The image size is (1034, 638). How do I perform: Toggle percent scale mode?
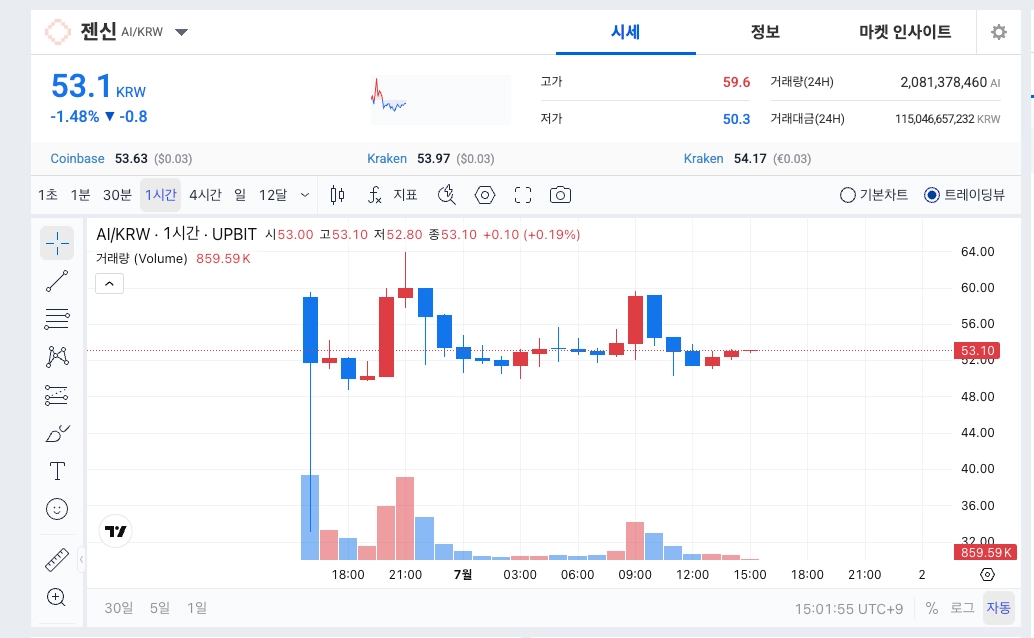pyautogui.click(x=932, y=608)
